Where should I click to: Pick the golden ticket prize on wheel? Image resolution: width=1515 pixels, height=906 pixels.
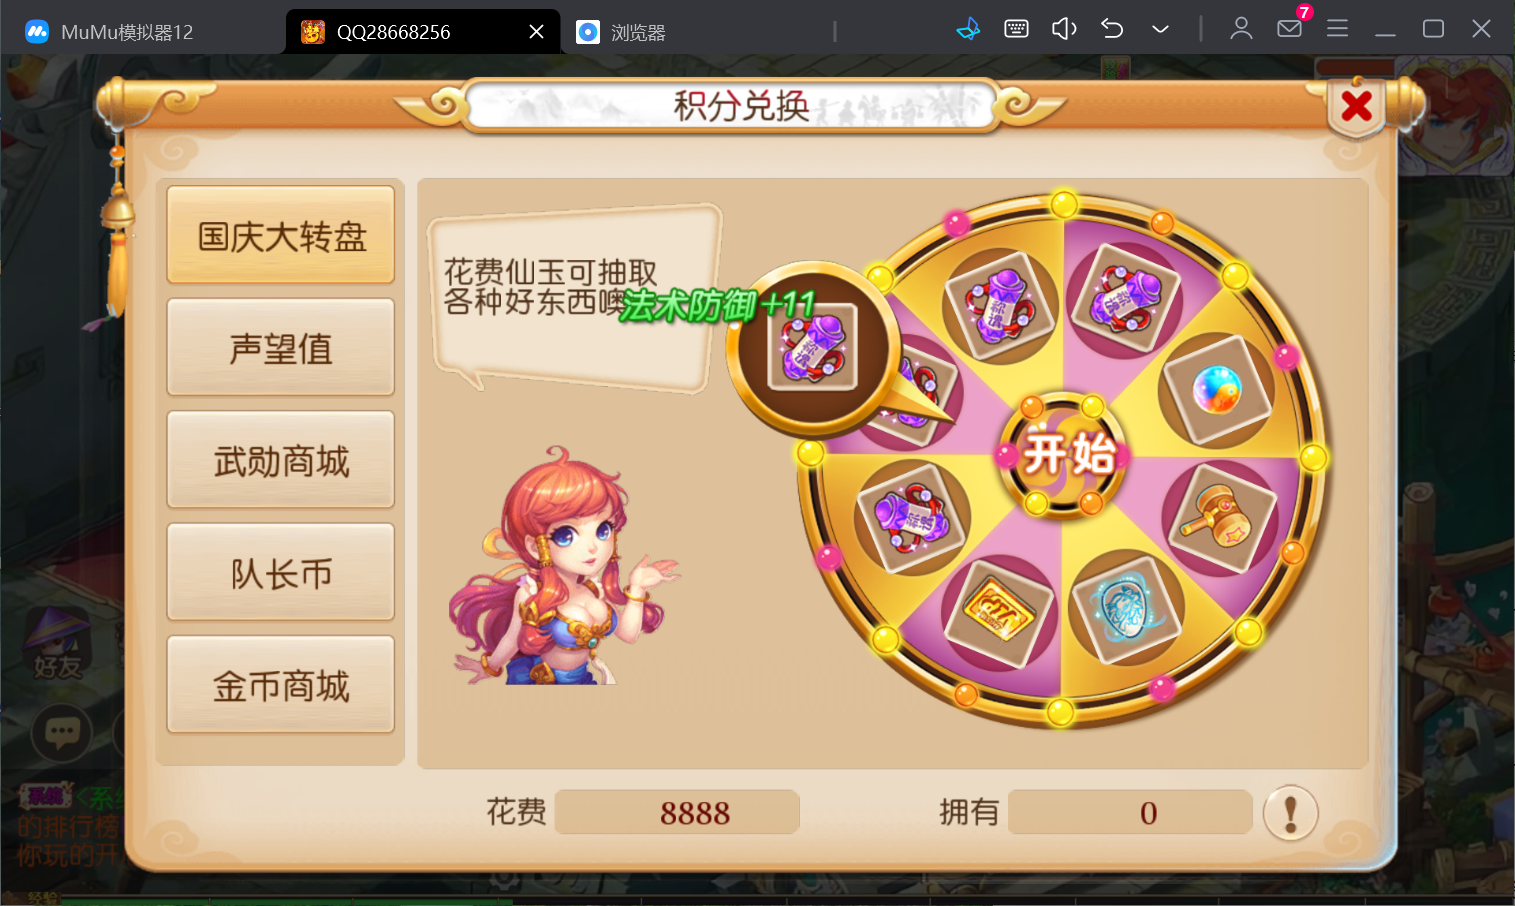click(997, 610)
